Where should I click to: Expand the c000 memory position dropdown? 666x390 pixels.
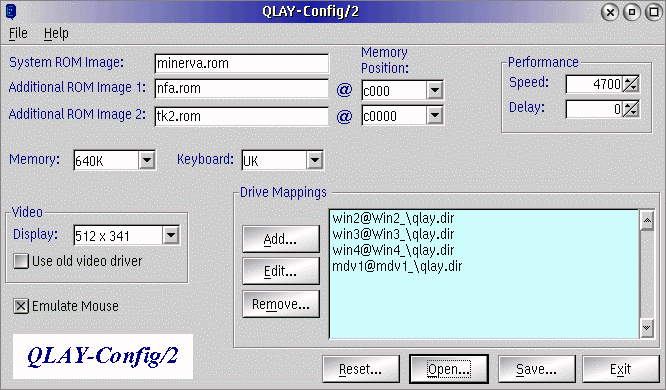coord(435,90)
